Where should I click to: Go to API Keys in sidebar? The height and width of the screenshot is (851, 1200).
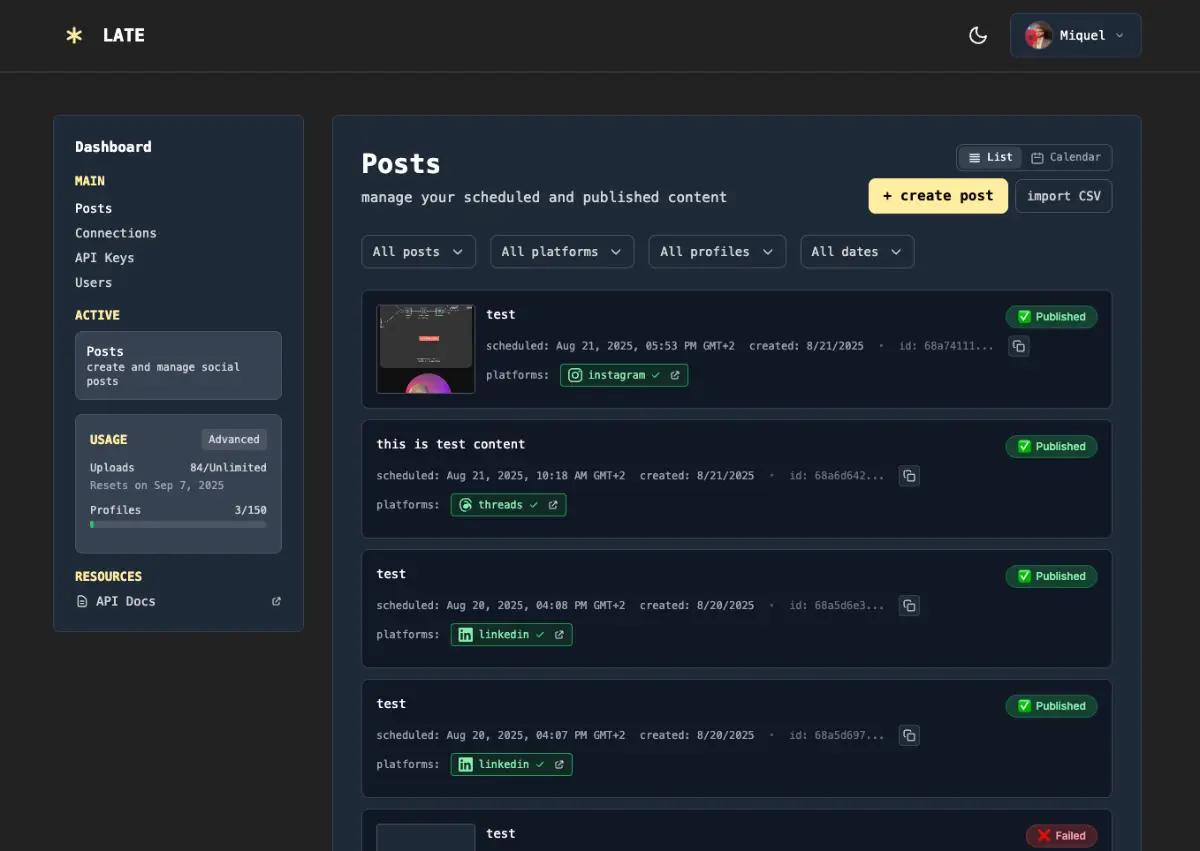(x=105, y=258)
